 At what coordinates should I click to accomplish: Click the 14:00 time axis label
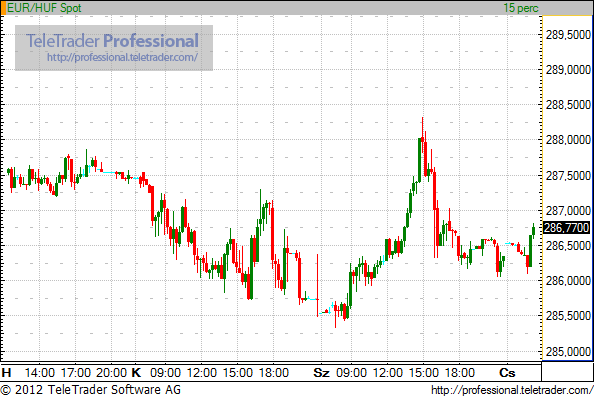(x=39, y=373)
